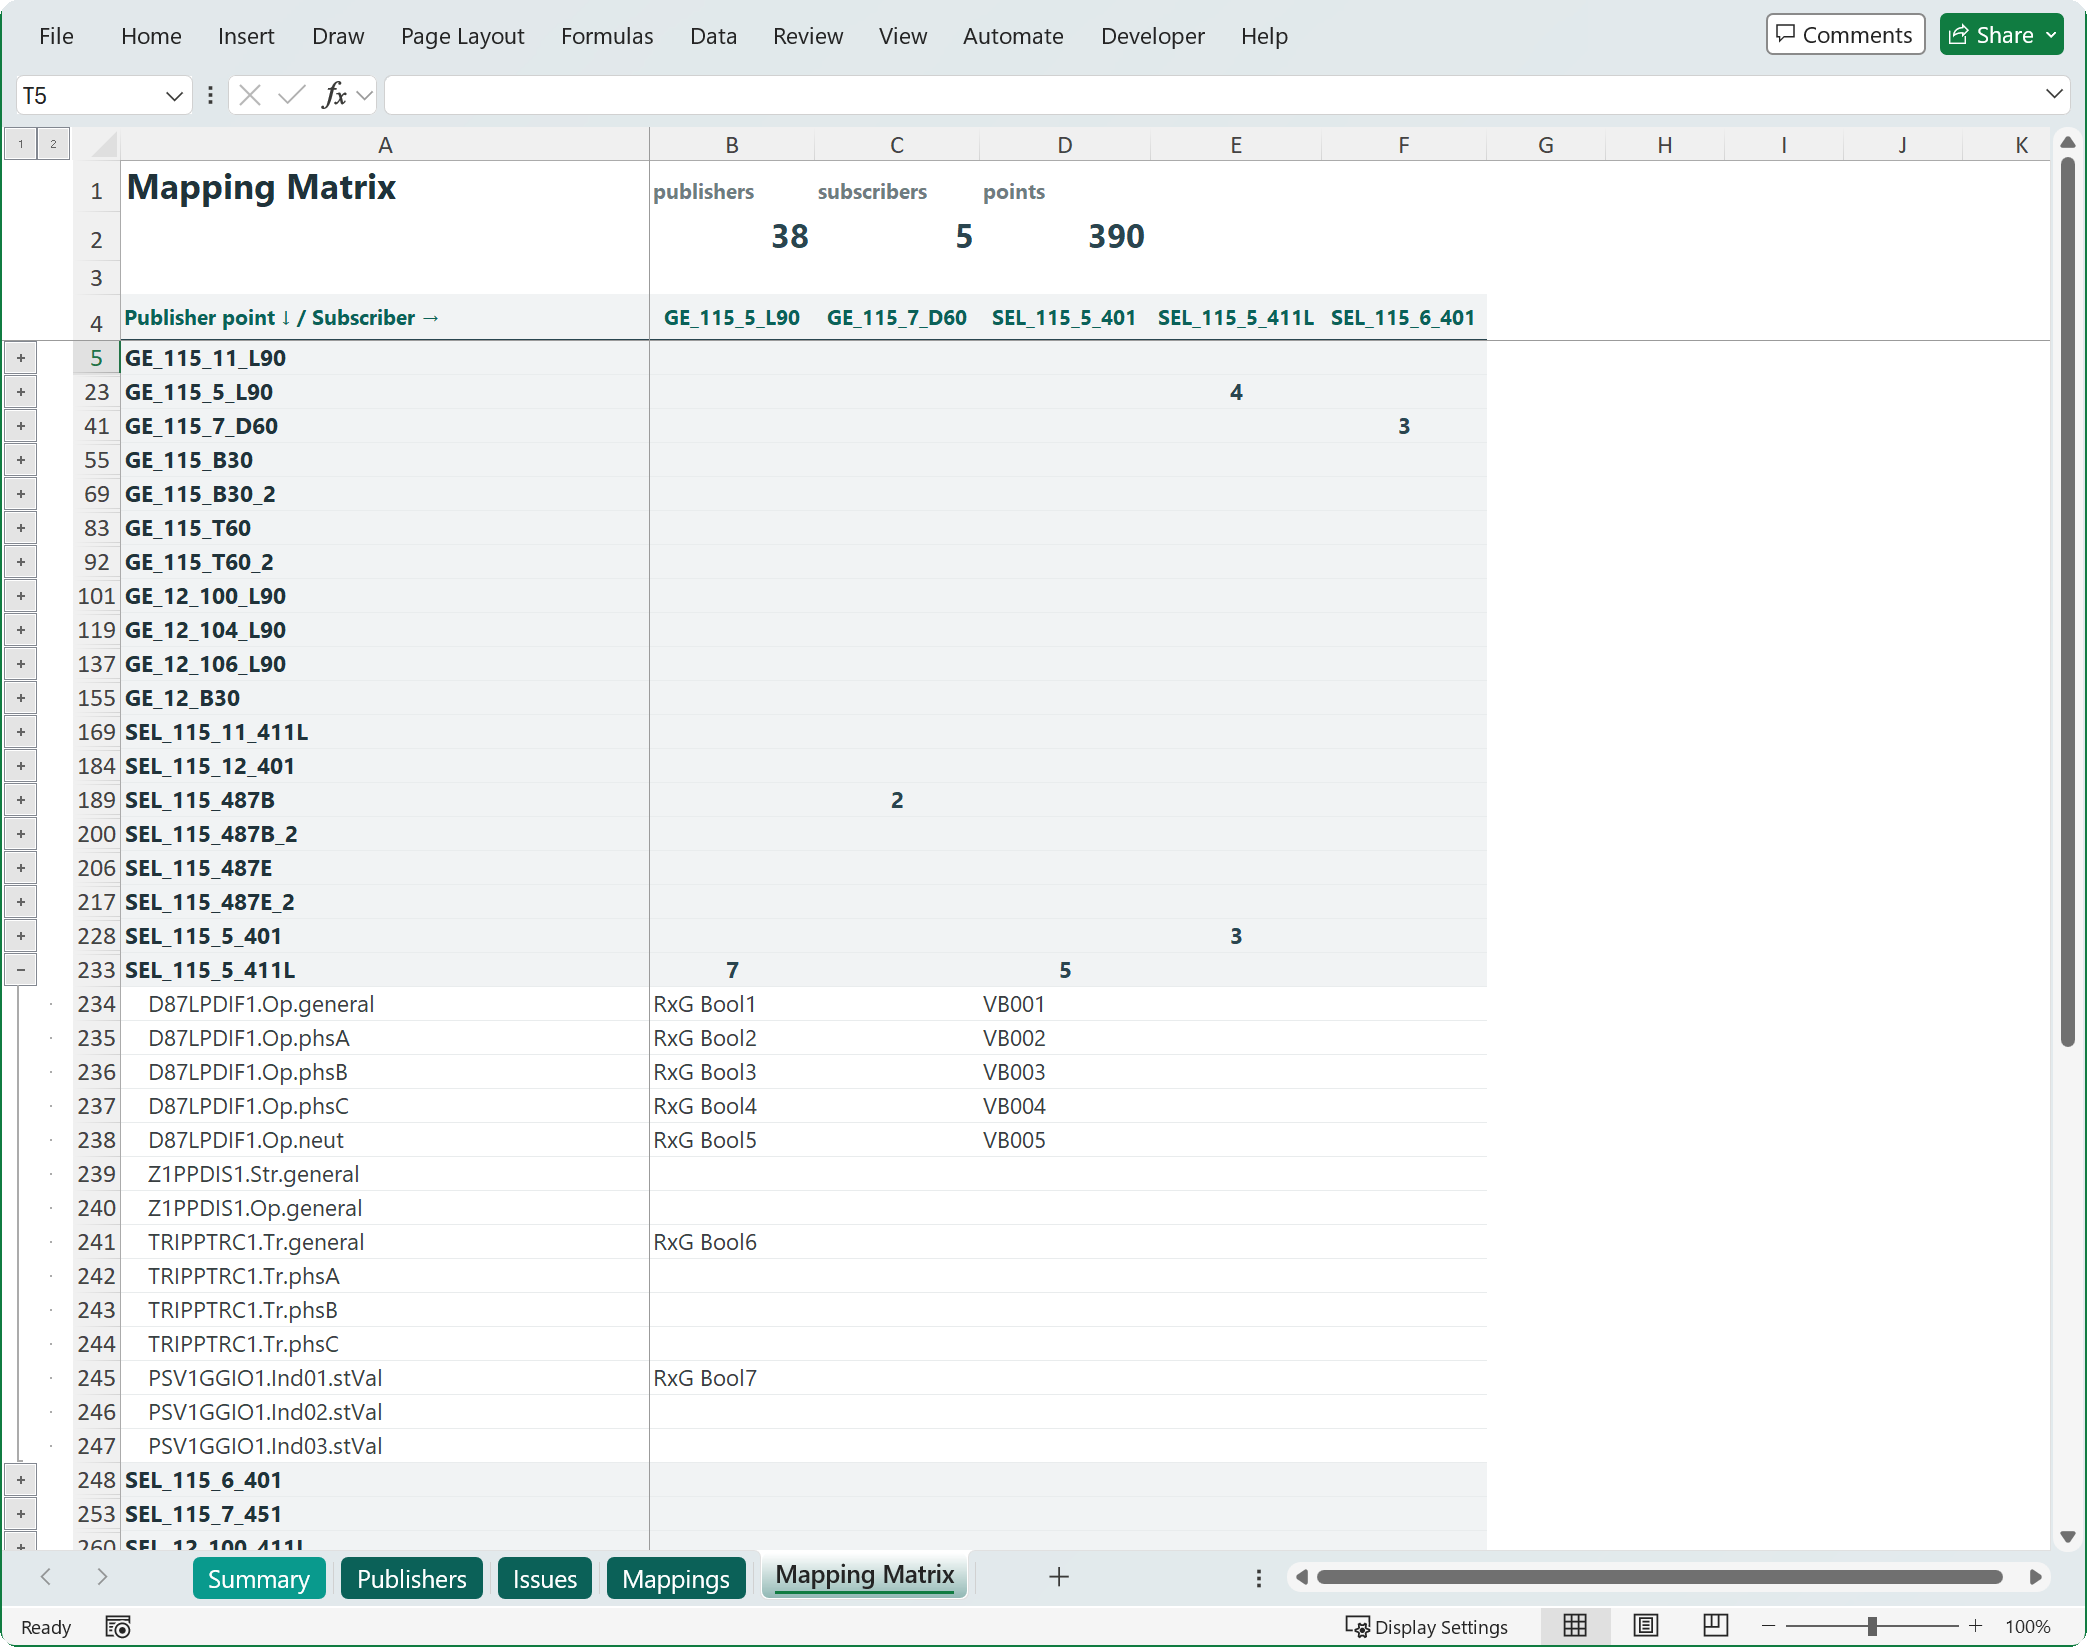
Task: Click the next sheet navigation arrow
Action: (x=102, y=1577)
